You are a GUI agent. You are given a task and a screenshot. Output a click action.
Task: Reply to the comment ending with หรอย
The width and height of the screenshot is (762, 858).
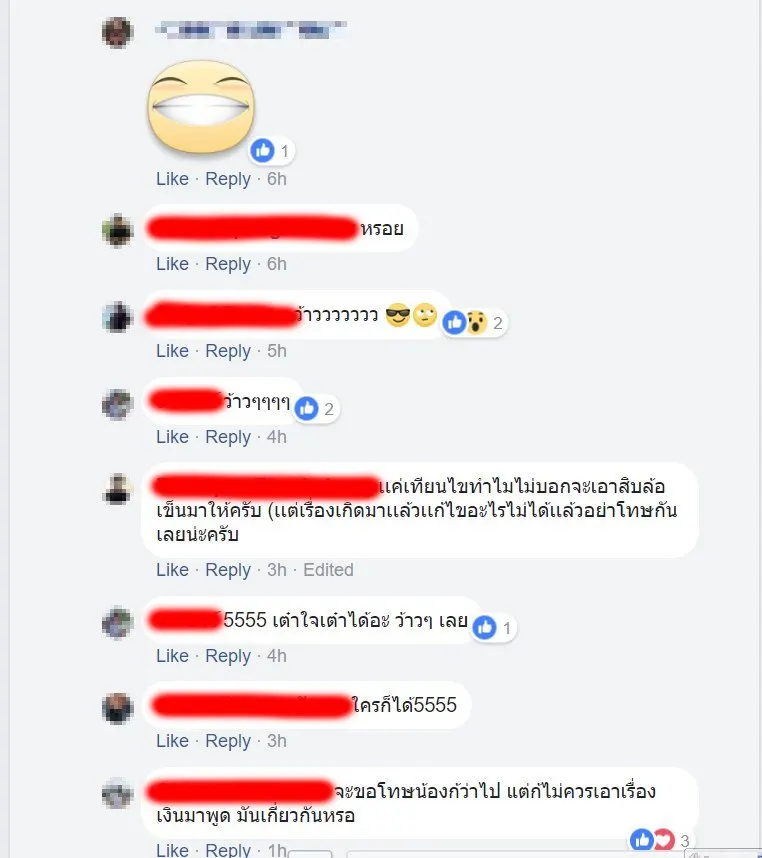pyautogui.click(x=228, y=264)
